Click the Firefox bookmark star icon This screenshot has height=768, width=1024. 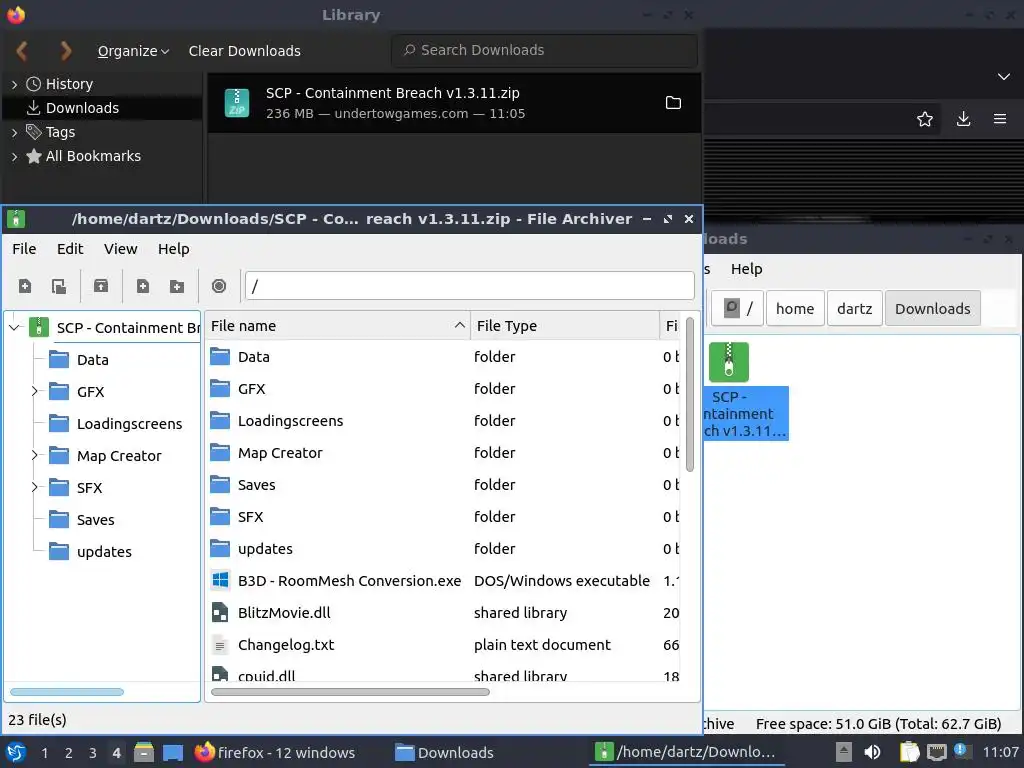pyautogui.click(x=925, y=119)
